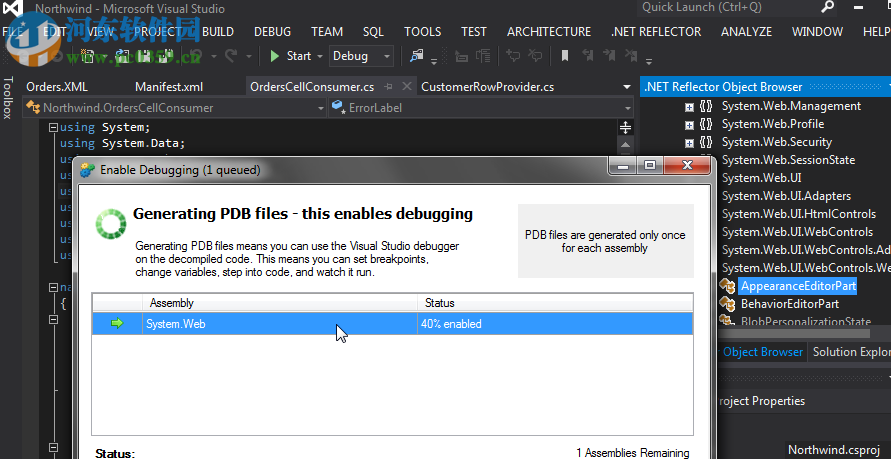This screenshot has width=891, height=459.
Task: Close the OrdersCellConsumer.cs tab with its X
Action: coord(406,86)
